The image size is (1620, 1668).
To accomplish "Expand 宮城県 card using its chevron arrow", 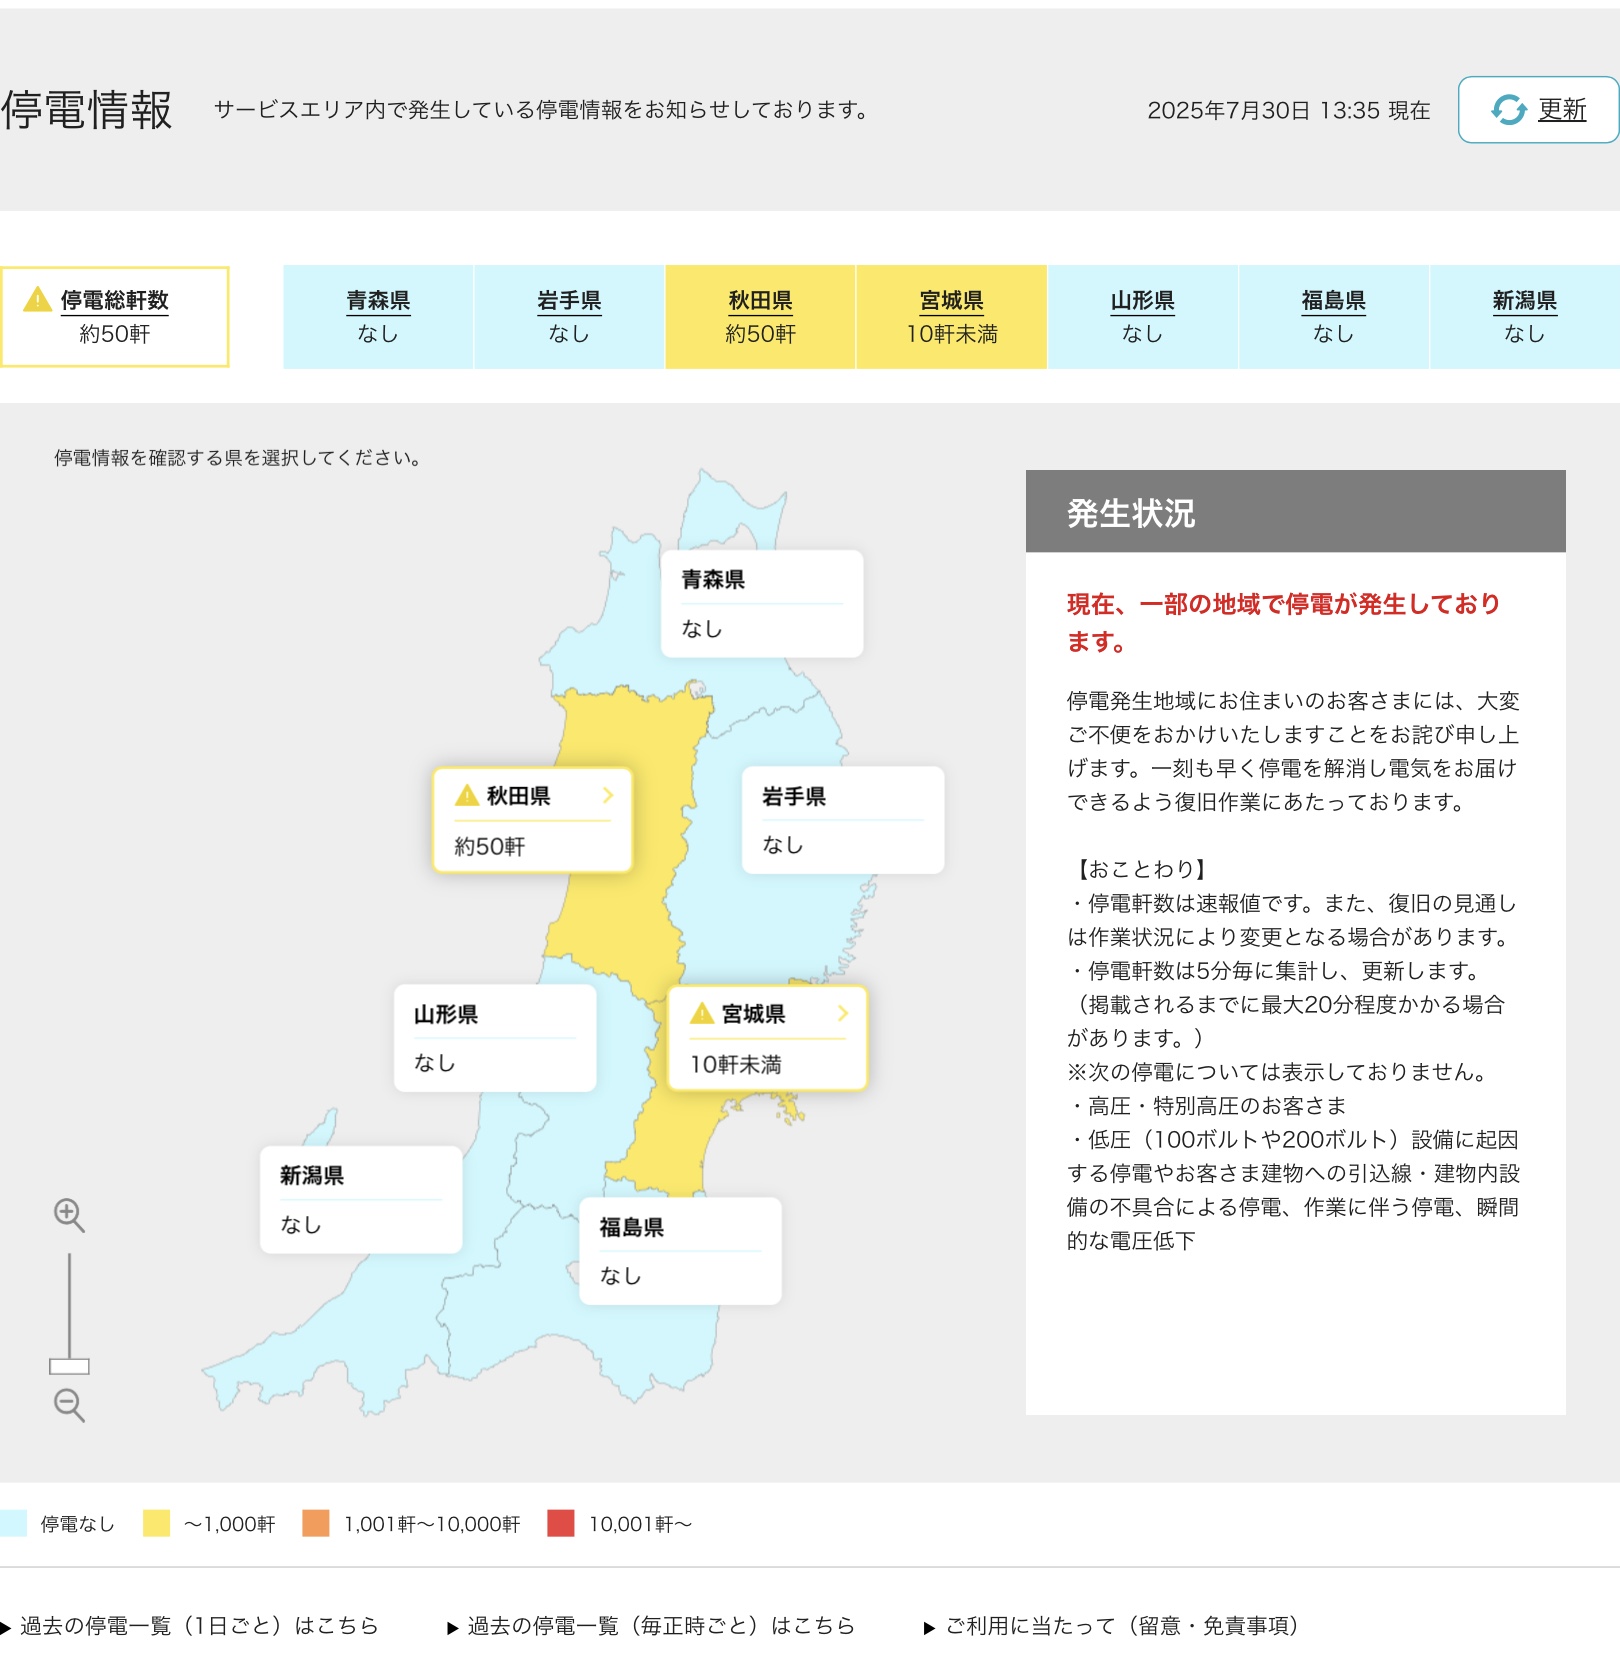I will tap(843, 1013).
